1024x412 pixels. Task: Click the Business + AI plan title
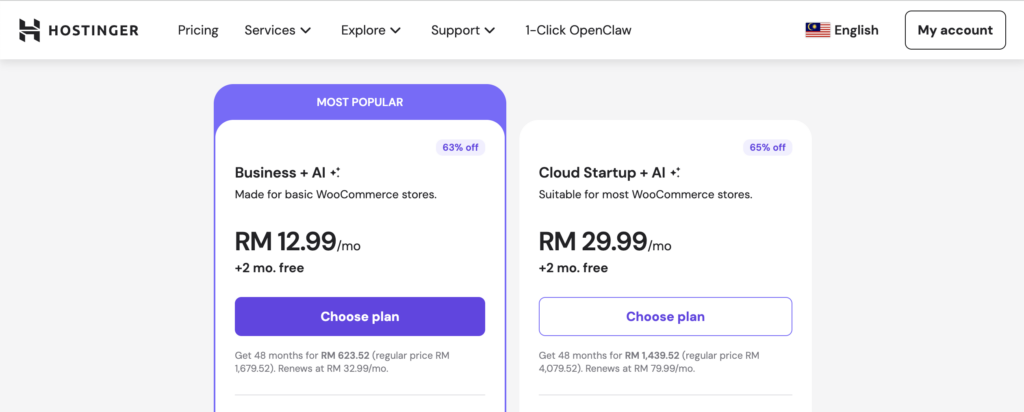(x=280, y=173)
